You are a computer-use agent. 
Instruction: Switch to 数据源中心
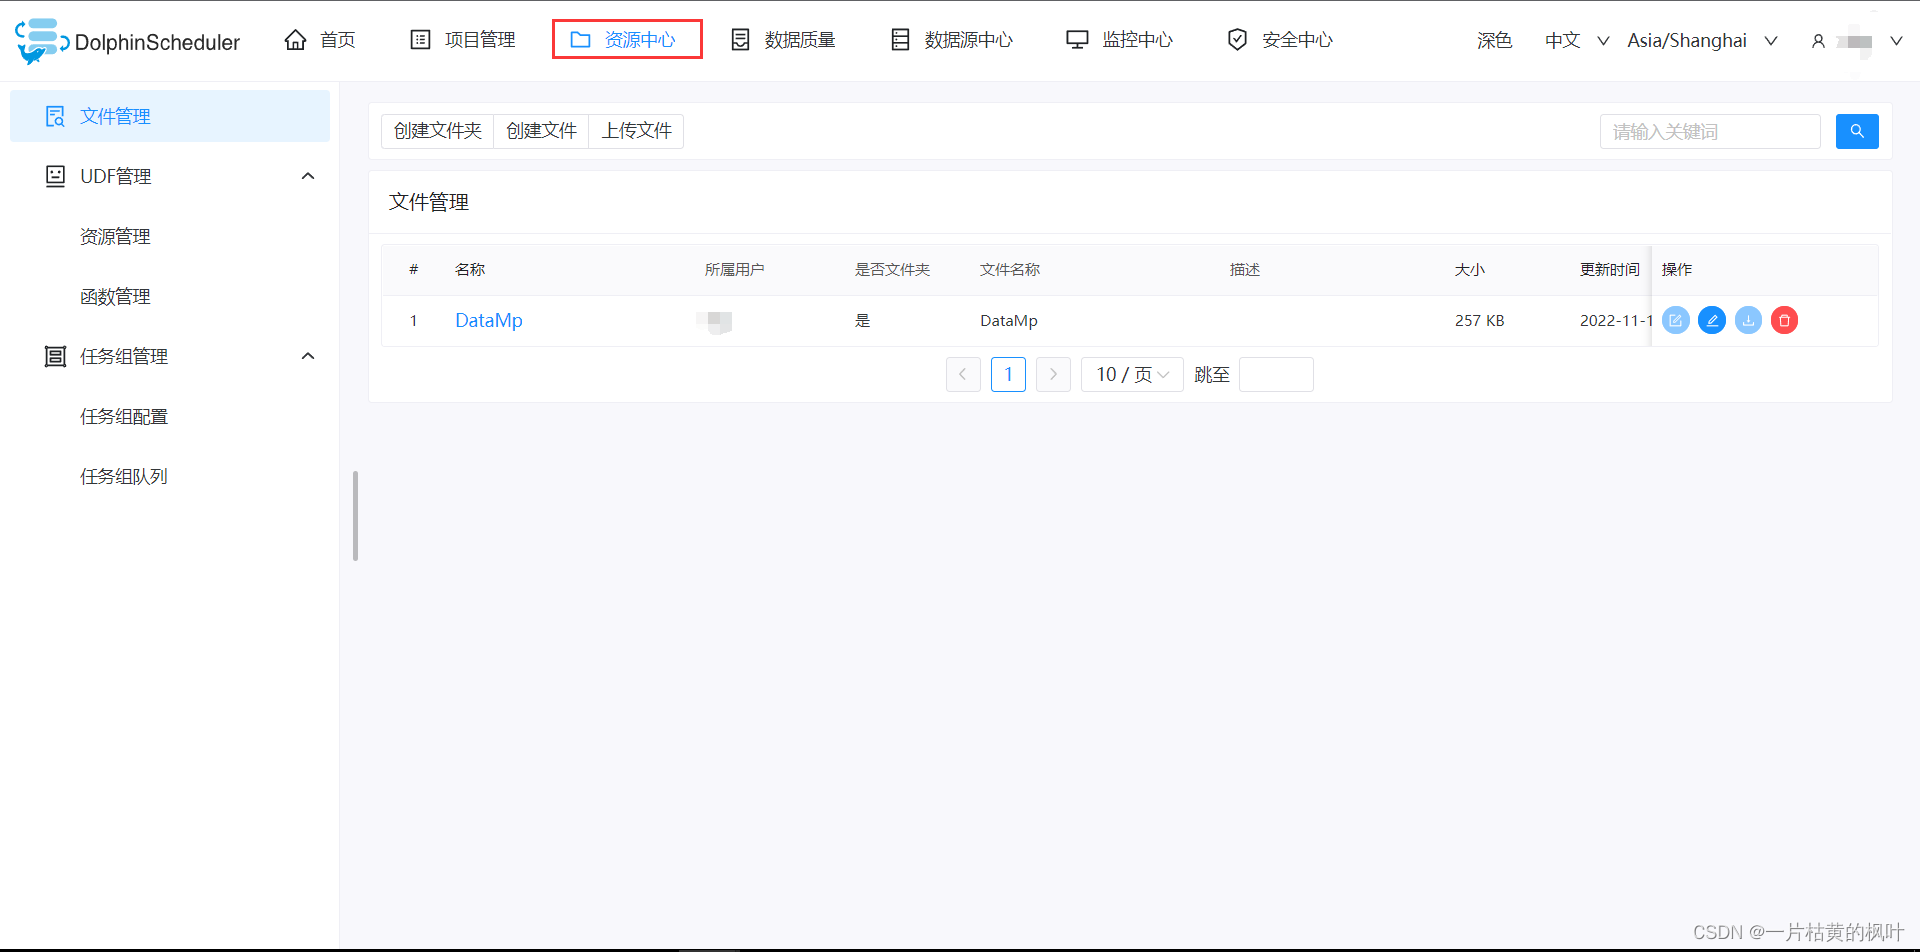(952, 40)
